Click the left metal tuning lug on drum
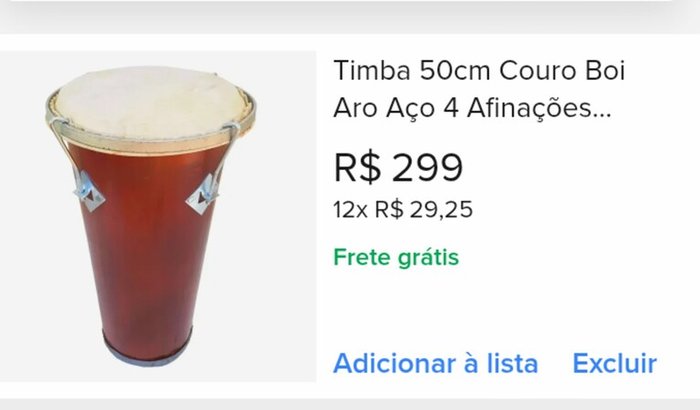Image resolution: width=700 pixels, height=410 pixels. coord(89,191)
